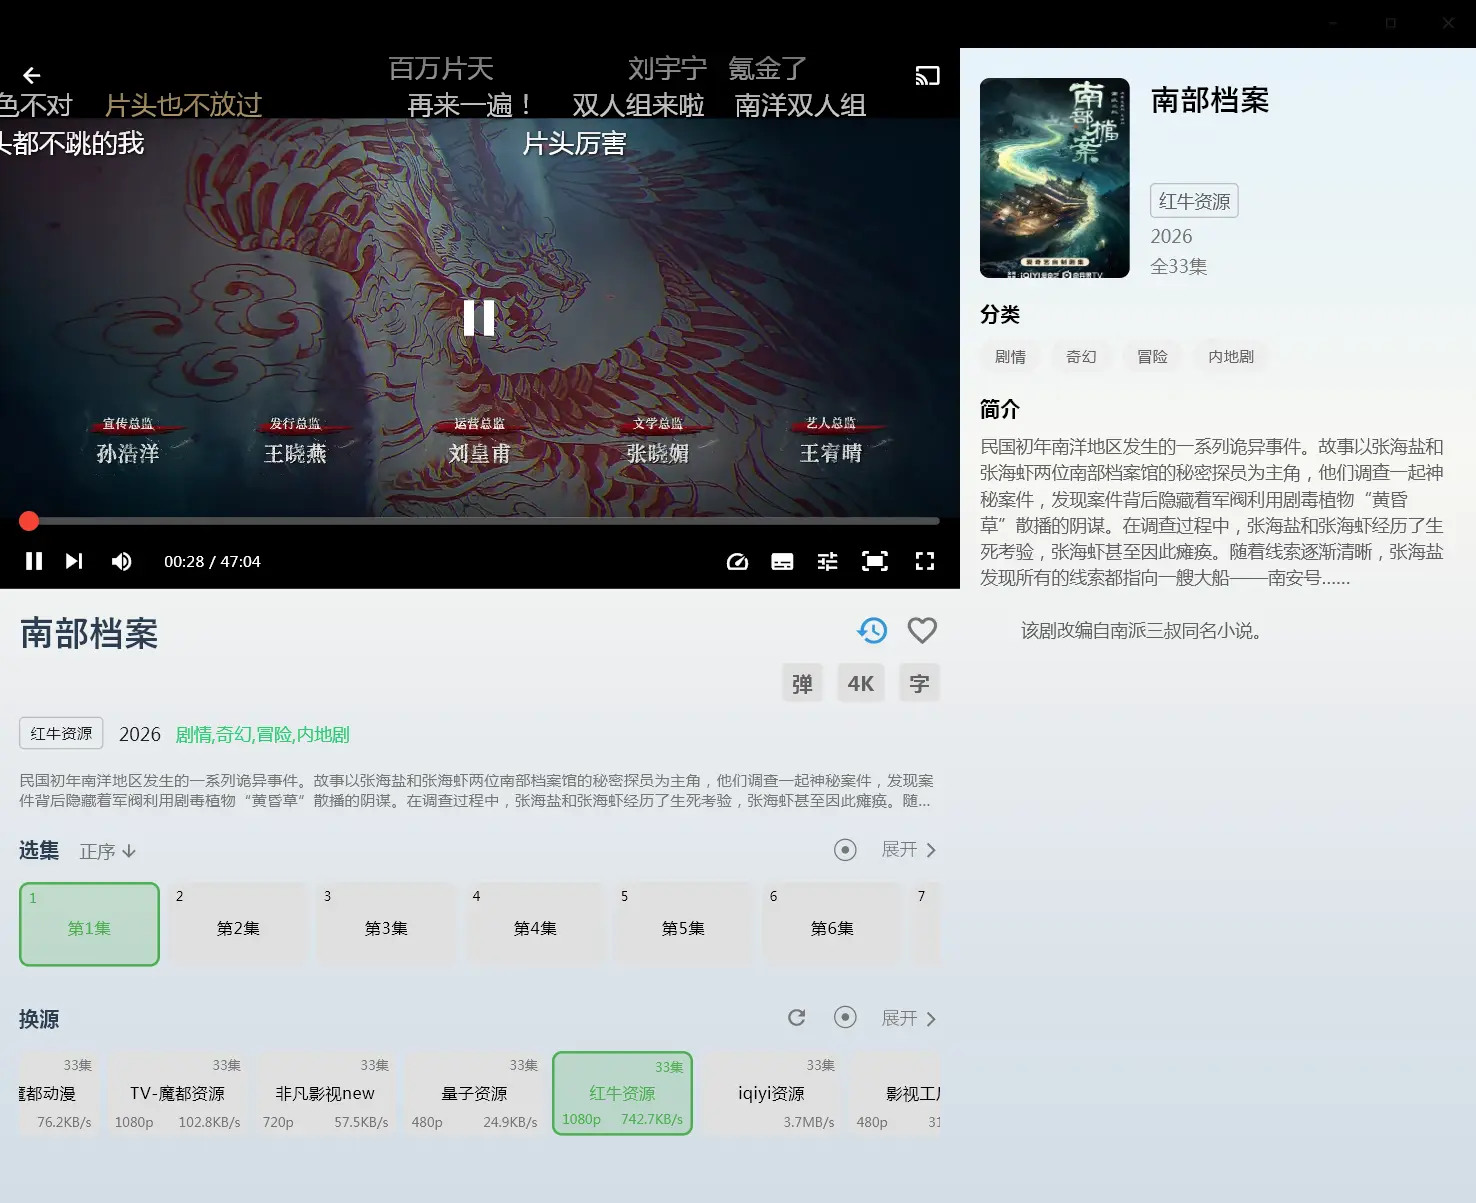Enter fullscreen mode

[925, 561]
